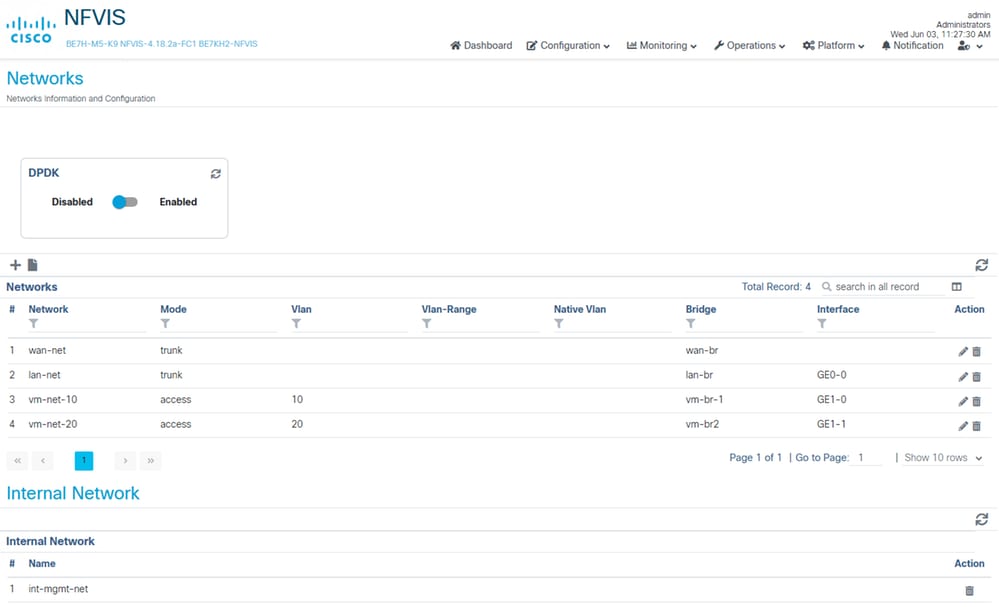Sort by Mode column header

(173, 309)
